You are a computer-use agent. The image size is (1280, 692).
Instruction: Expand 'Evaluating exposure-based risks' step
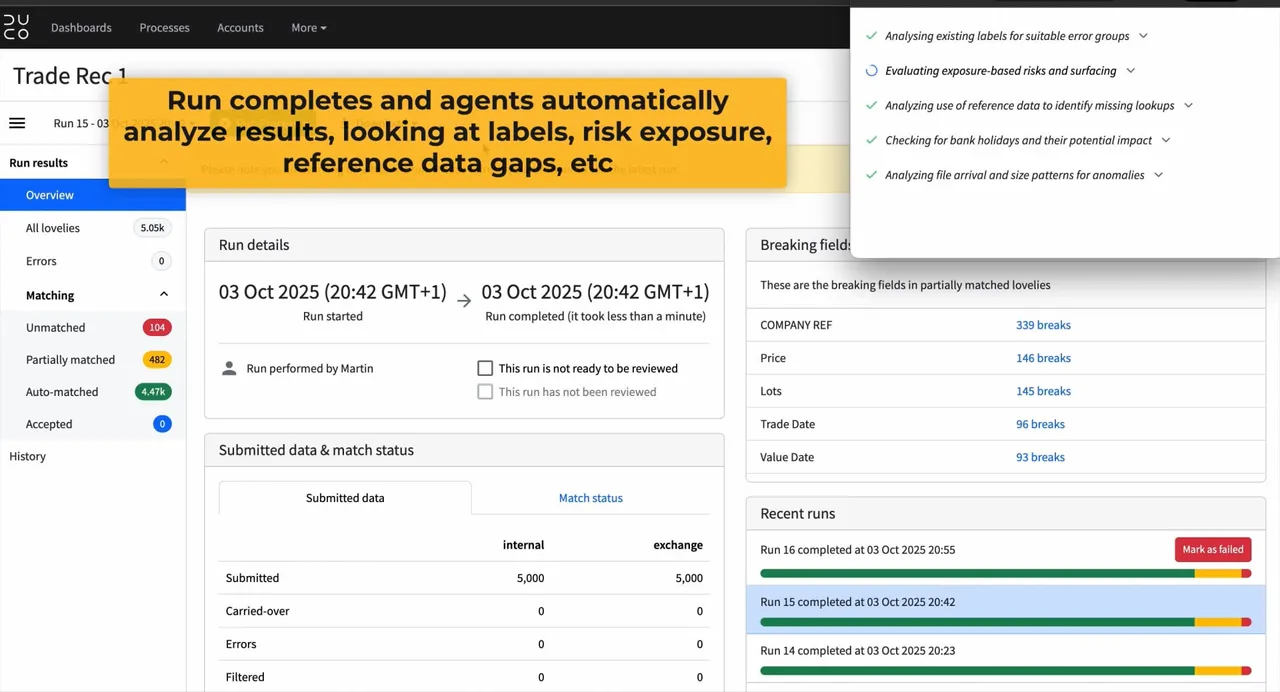tap(1131, 71)
